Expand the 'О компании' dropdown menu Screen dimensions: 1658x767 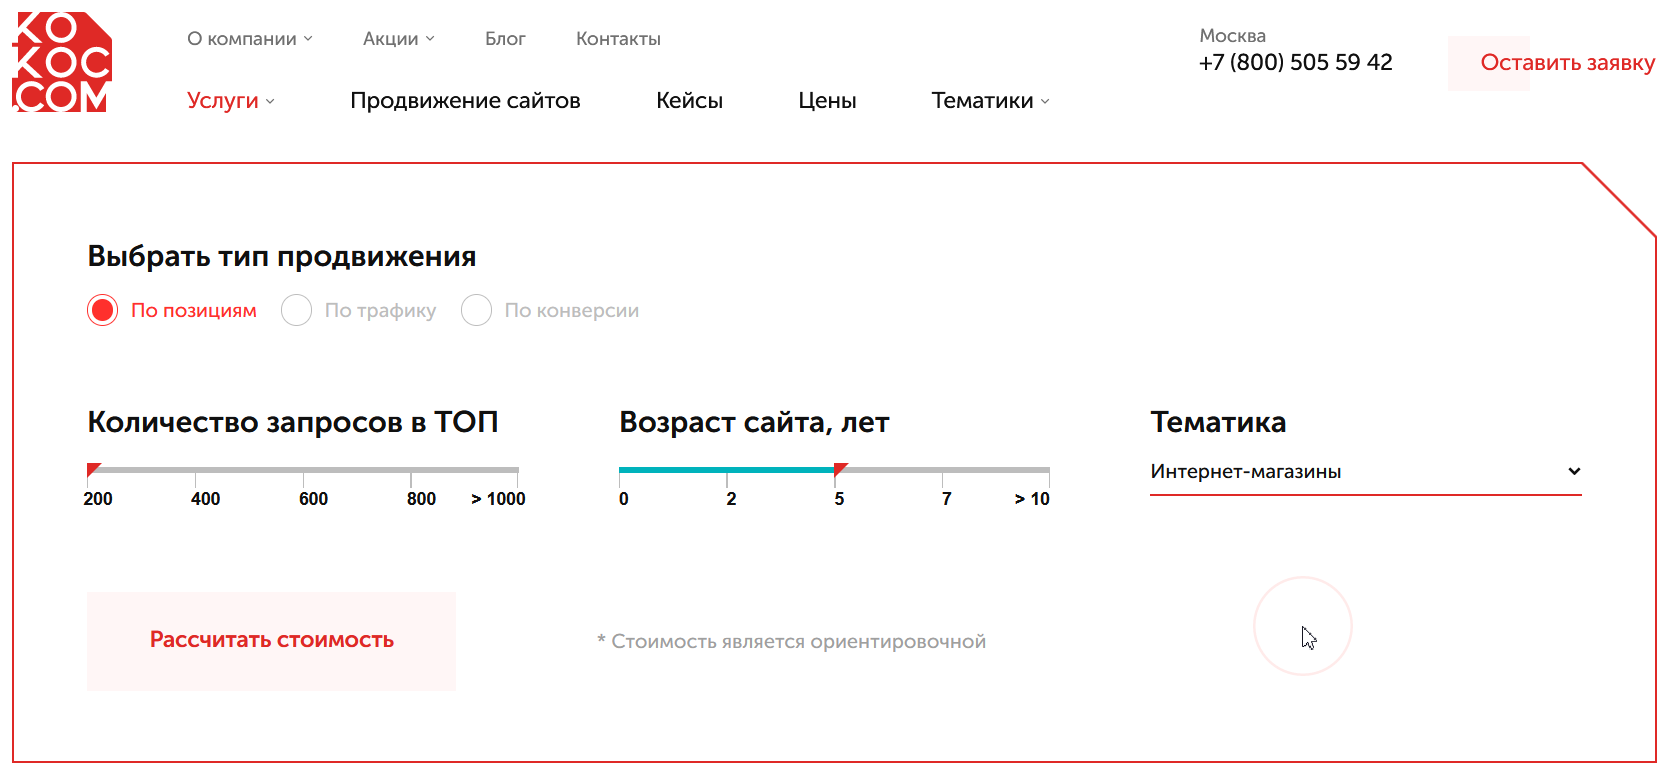click(x=250, y=39)
